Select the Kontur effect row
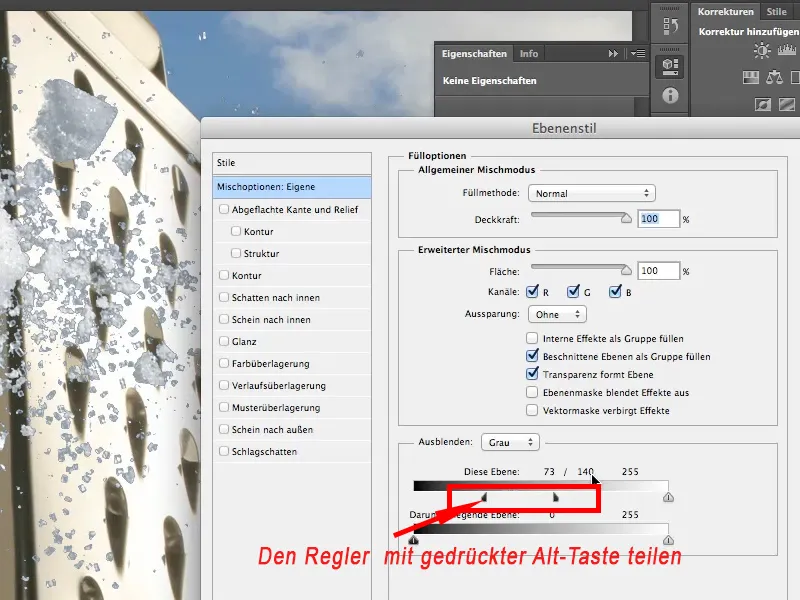This screenshot has height=600, width=800. pos(292,276)
